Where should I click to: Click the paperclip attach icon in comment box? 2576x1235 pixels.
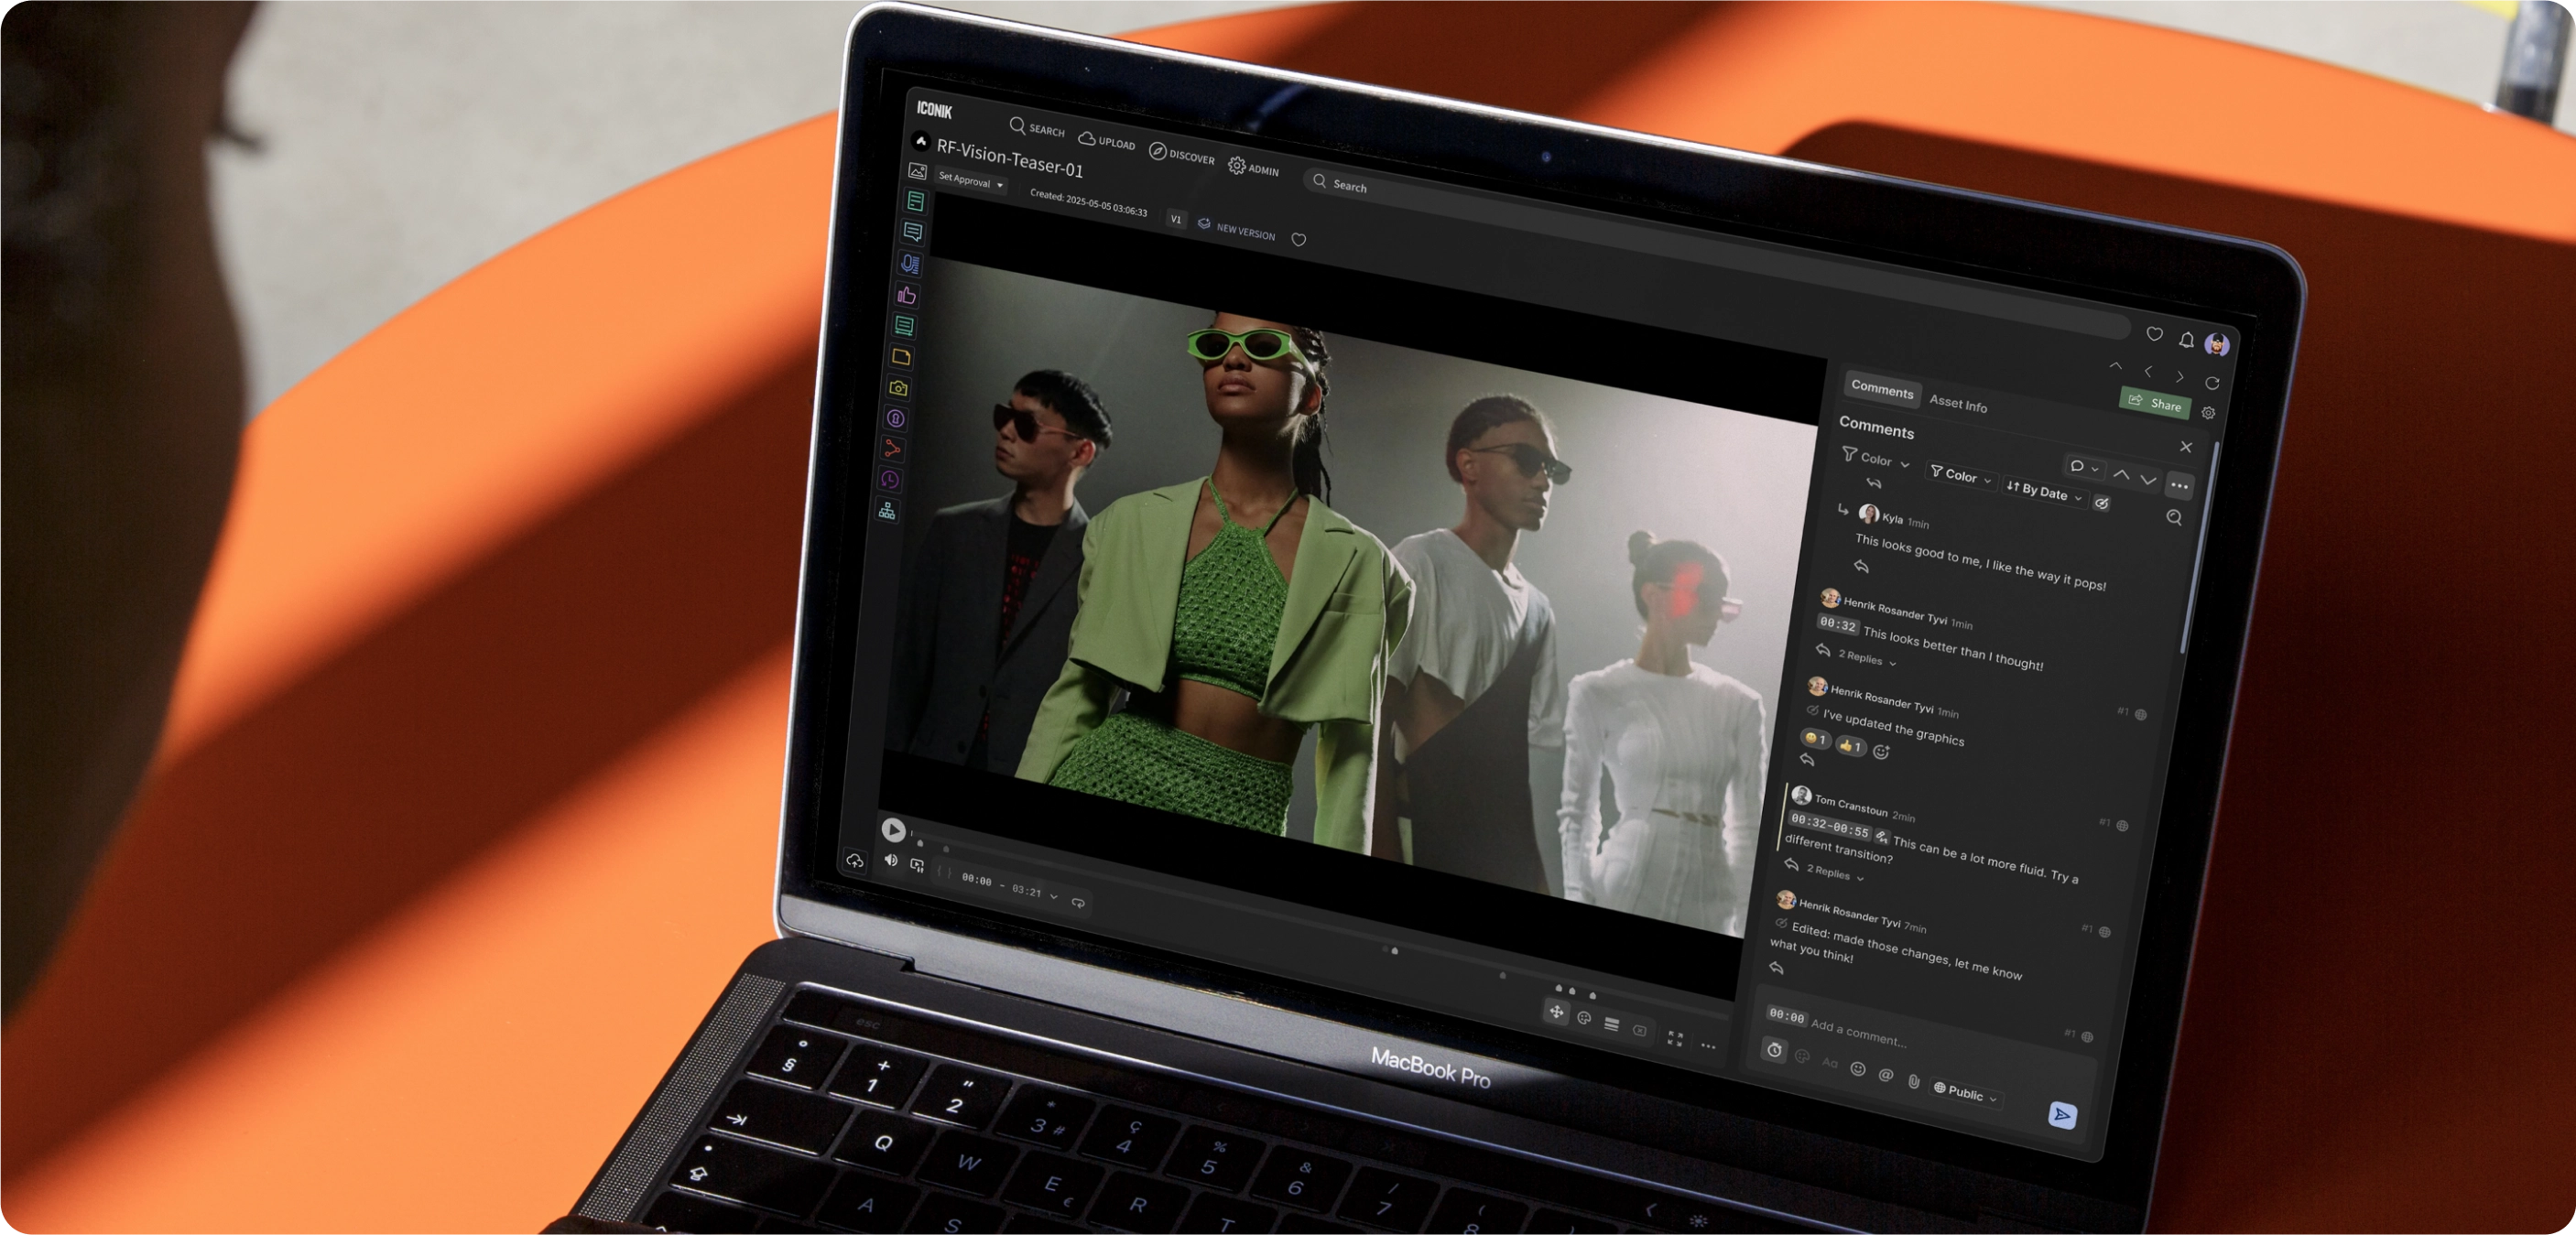1913,1081
